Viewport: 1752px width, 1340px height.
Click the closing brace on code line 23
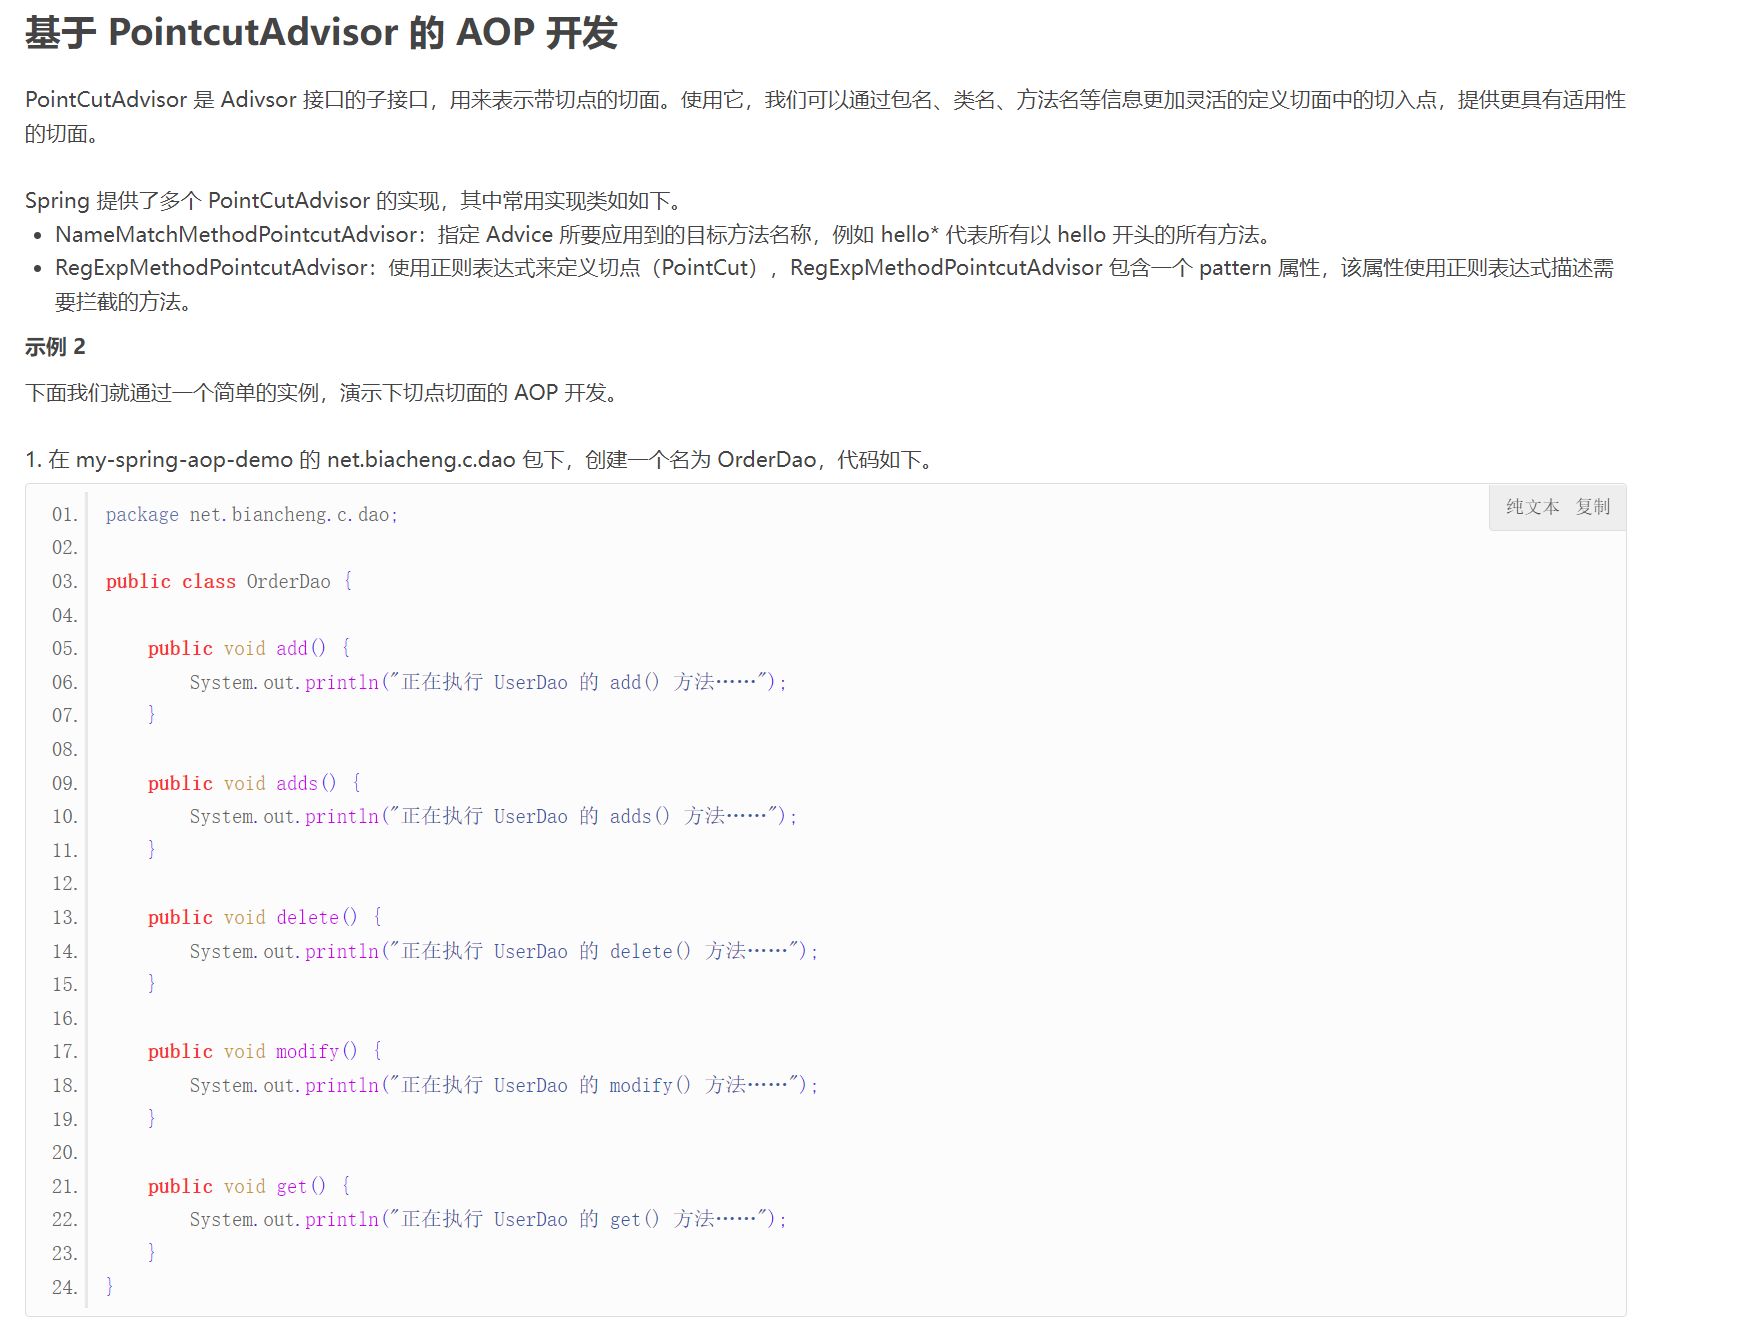152,1253
